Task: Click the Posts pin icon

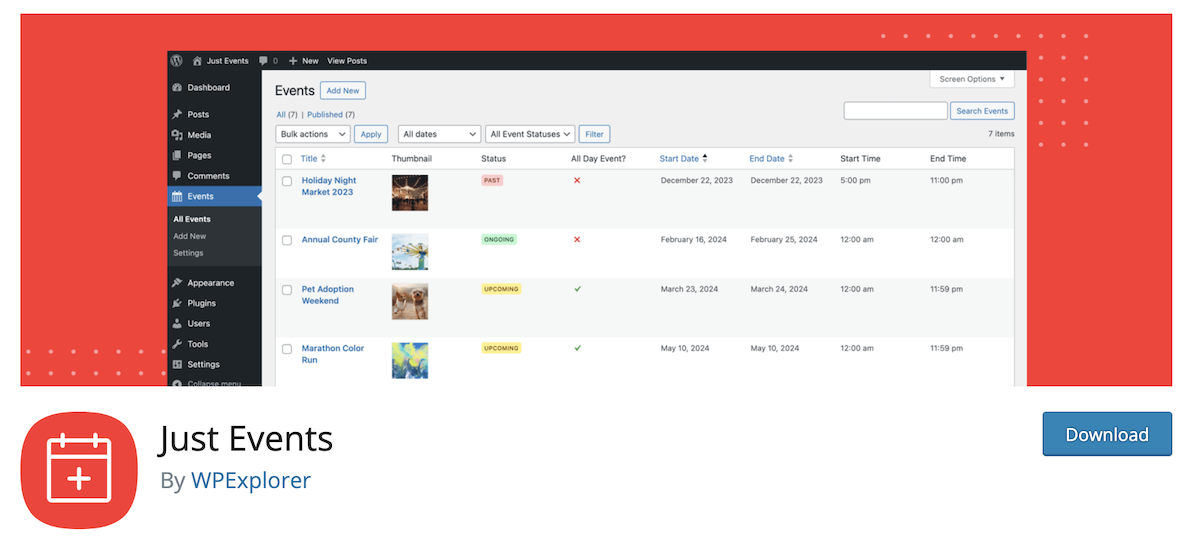Action: tap(177, 114)
